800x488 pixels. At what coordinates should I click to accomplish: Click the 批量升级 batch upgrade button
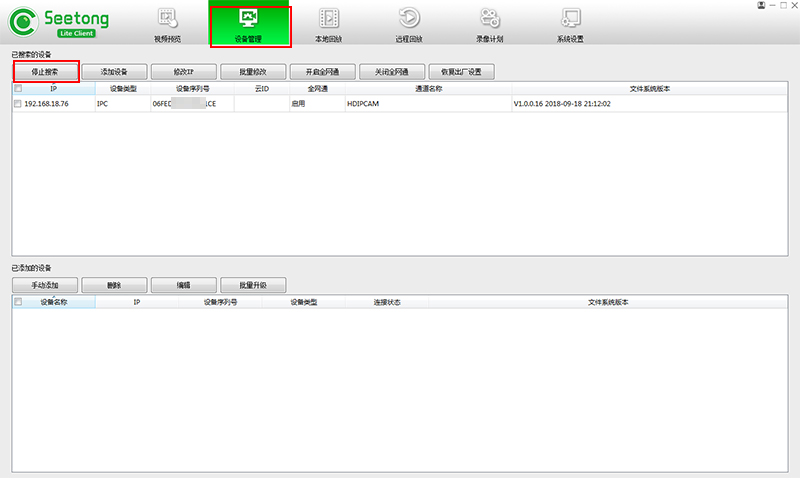[254, 285]
